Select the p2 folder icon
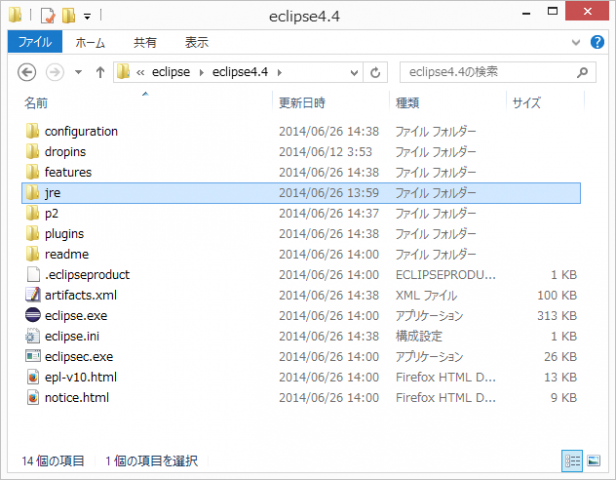Viewport: 616px width, 480px height. tap(32, 213)
